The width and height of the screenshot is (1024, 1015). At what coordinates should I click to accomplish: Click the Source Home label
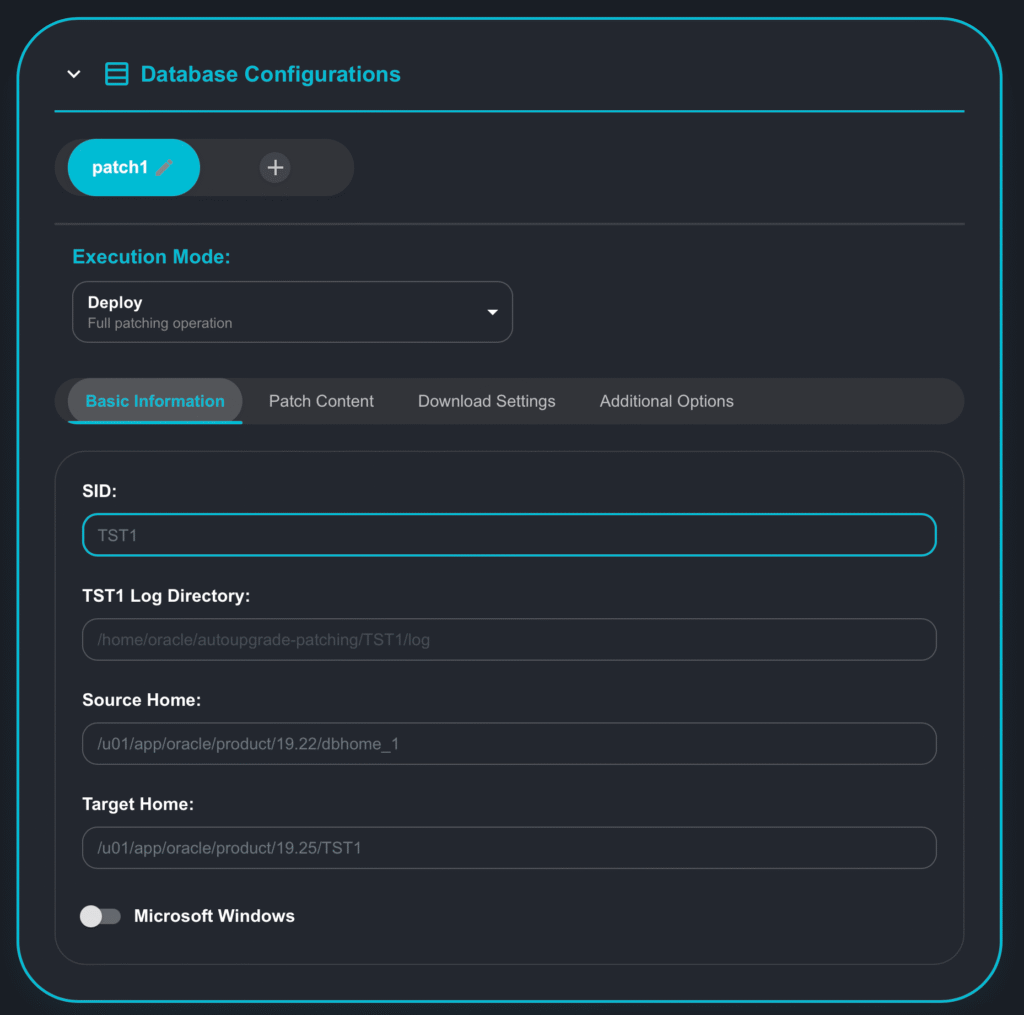[x=141, y=700]
